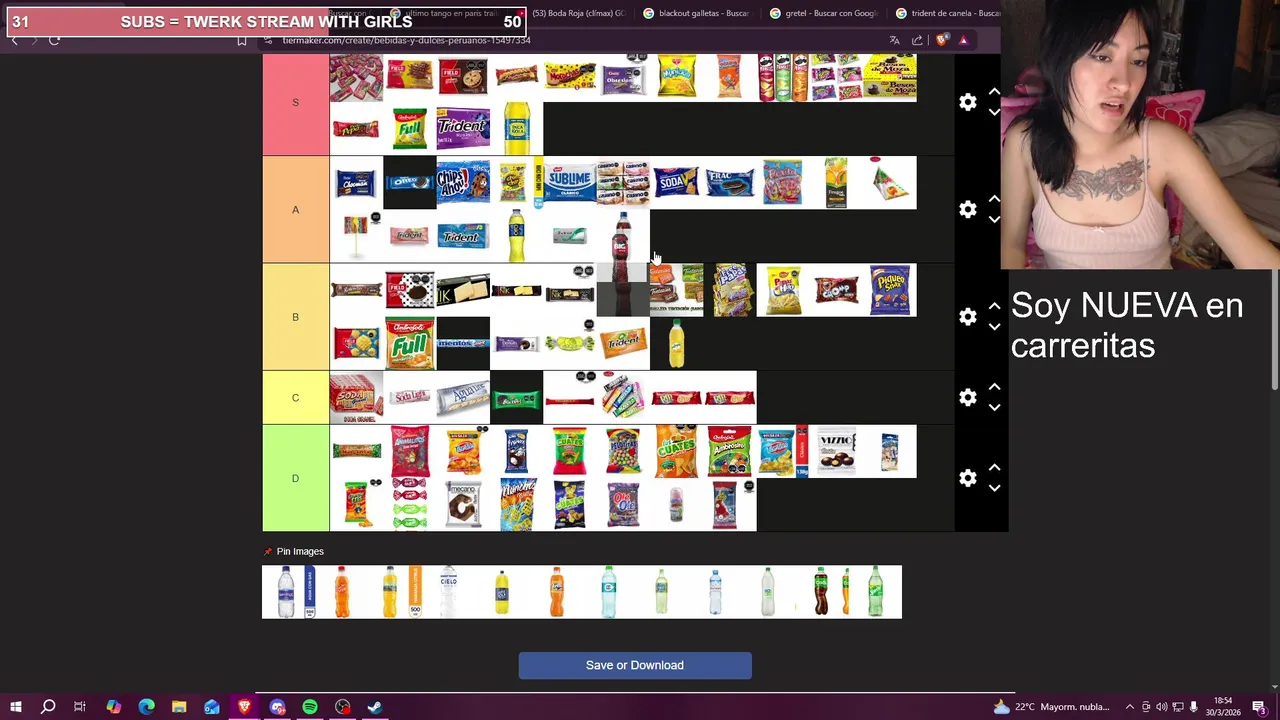The image size is (1280, 720).
Task: Go back with browser back arrow
Action: pos(14,40)
